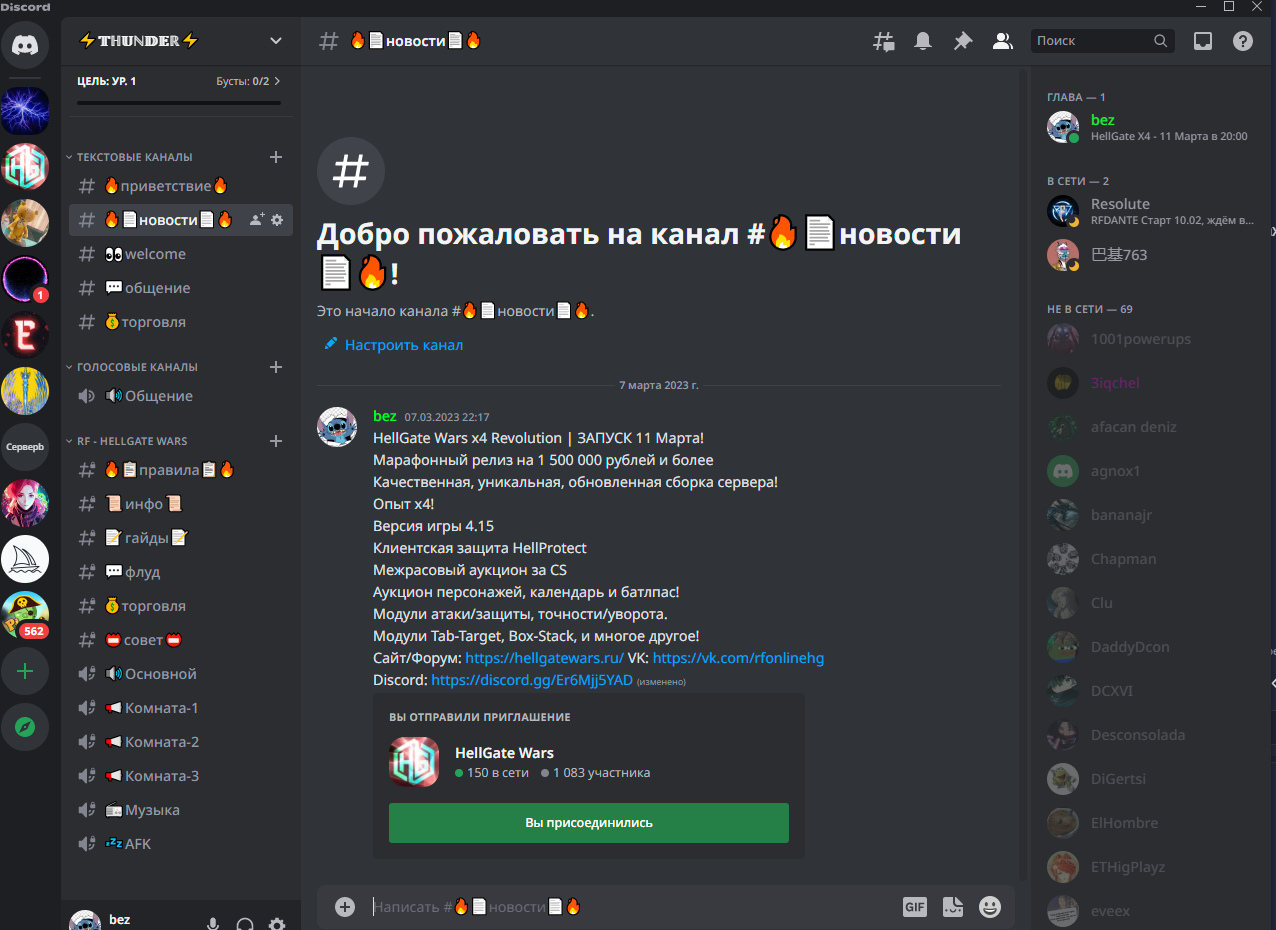
Task: Collapse the ГОЛОСОВЫЕ КАНАЛЫ category
Action: pos(132,367)
